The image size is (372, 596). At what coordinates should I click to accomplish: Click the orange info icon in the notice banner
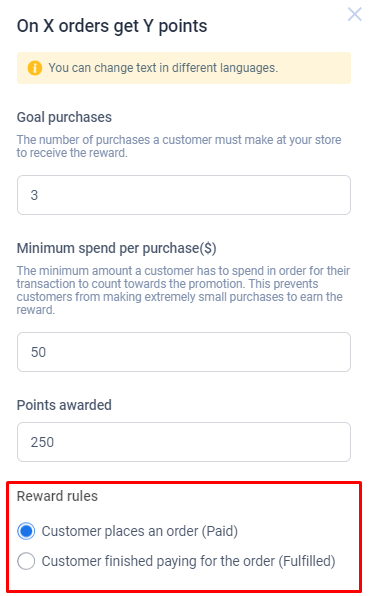pos(35,68)
